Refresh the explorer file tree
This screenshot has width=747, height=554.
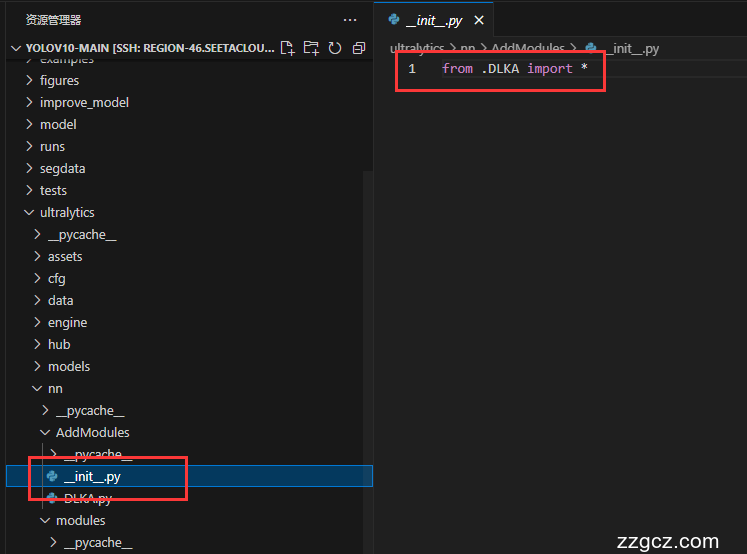tap(335, 48)
